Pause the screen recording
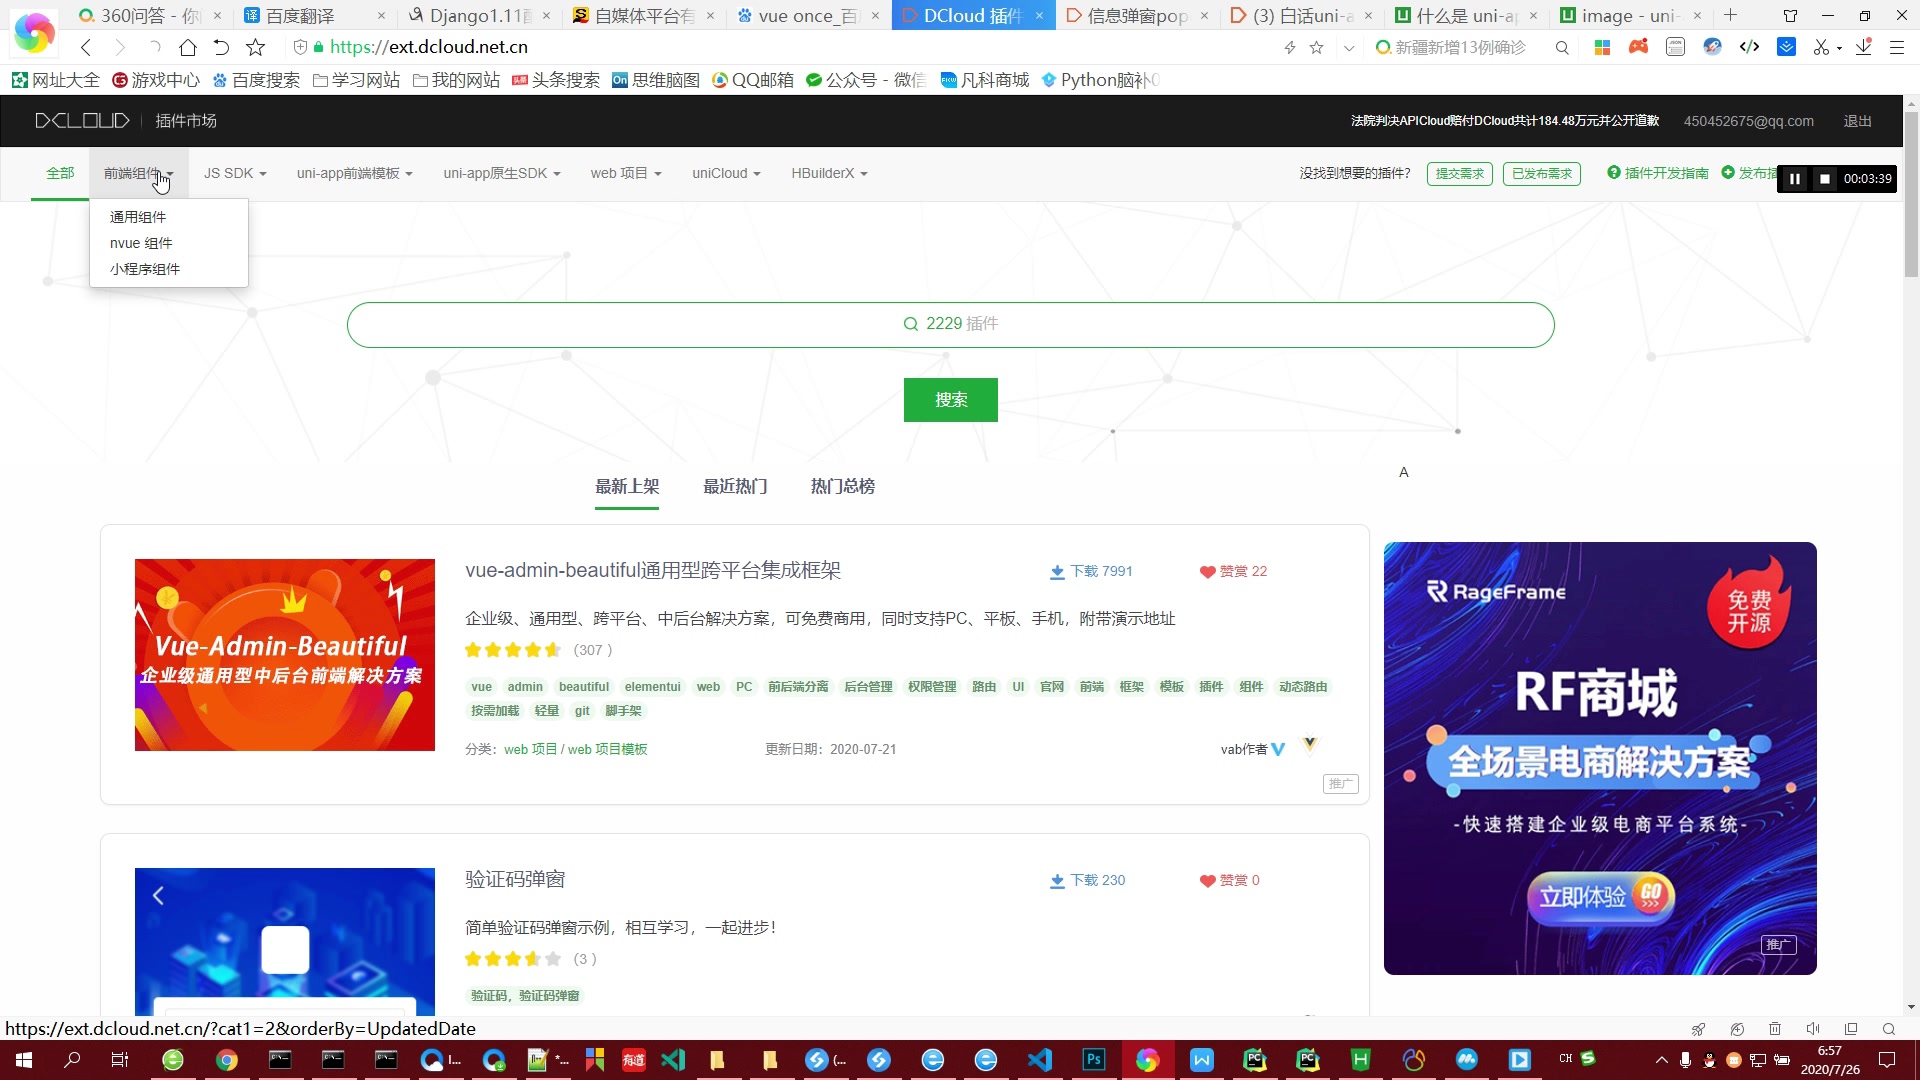 pos(1795,179)
